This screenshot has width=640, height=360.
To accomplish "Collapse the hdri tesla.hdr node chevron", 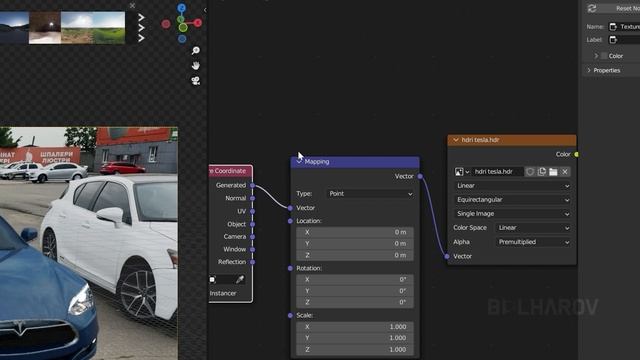I will pos(456,140).
